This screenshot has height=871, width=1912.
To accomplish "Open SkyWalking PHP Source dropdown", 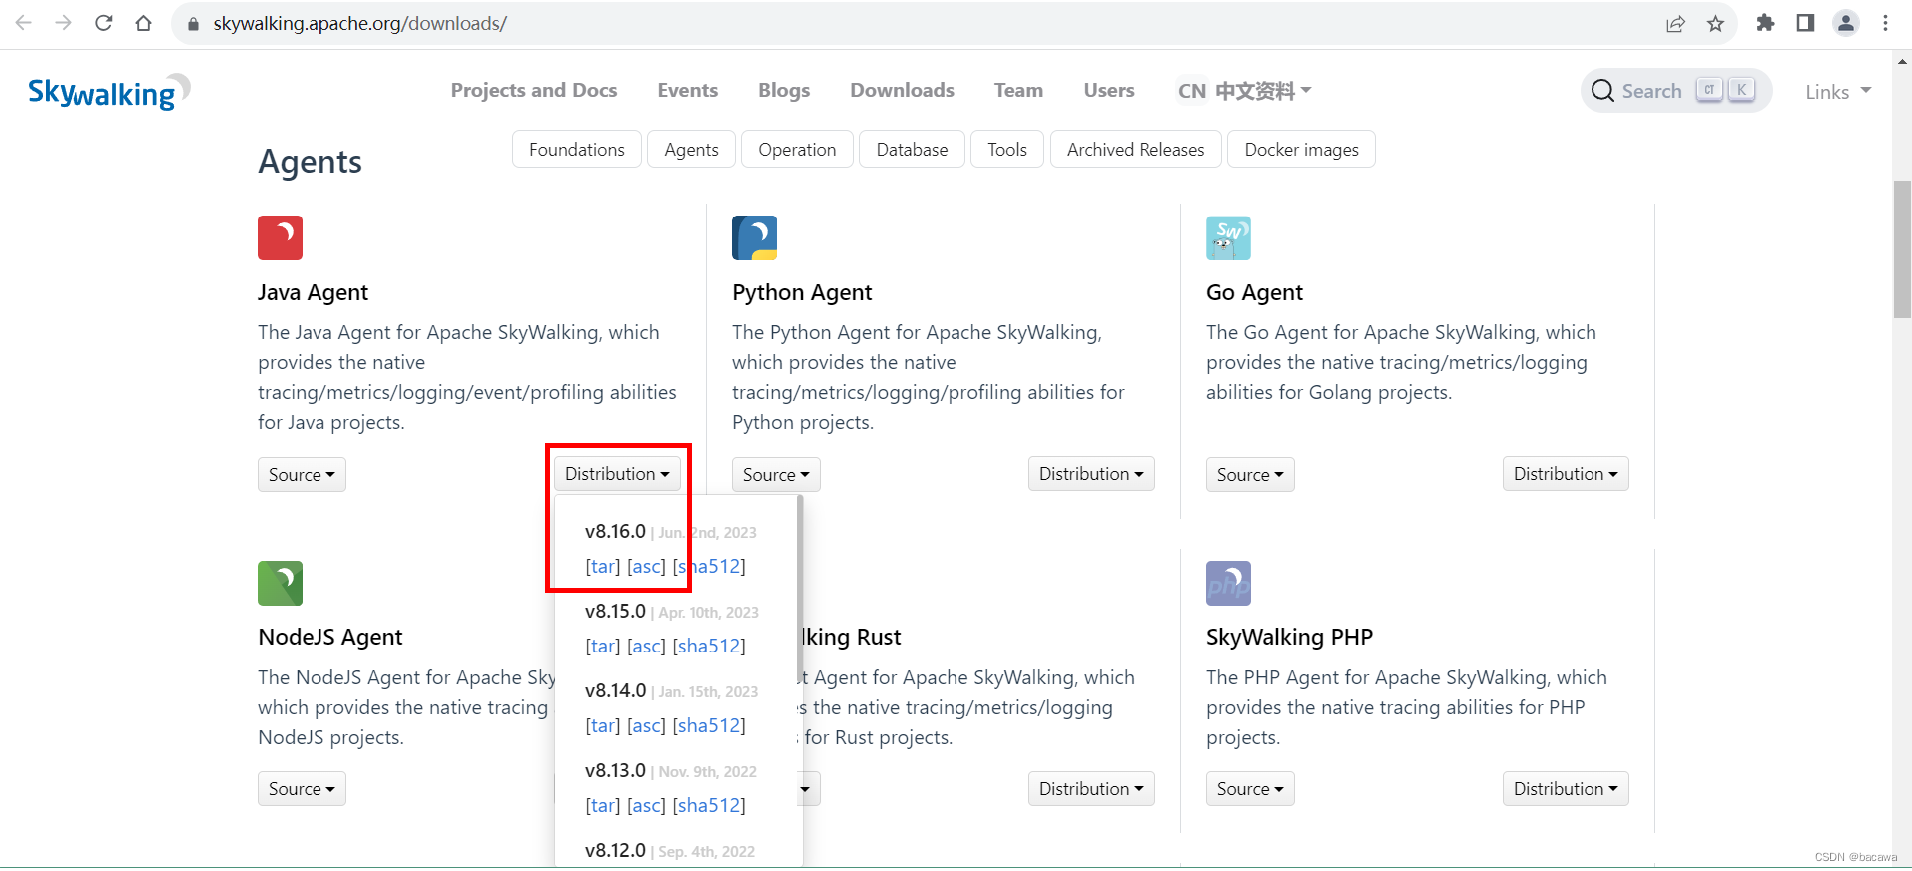I will [x=1250, y=789].
